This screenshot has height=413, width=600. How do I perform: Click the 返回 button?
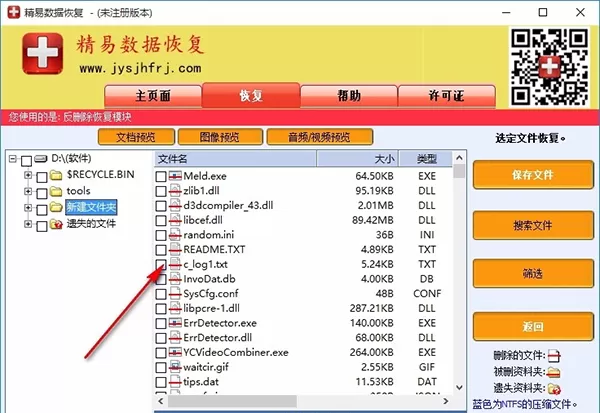pyautogui.click(x=533, y=326)
